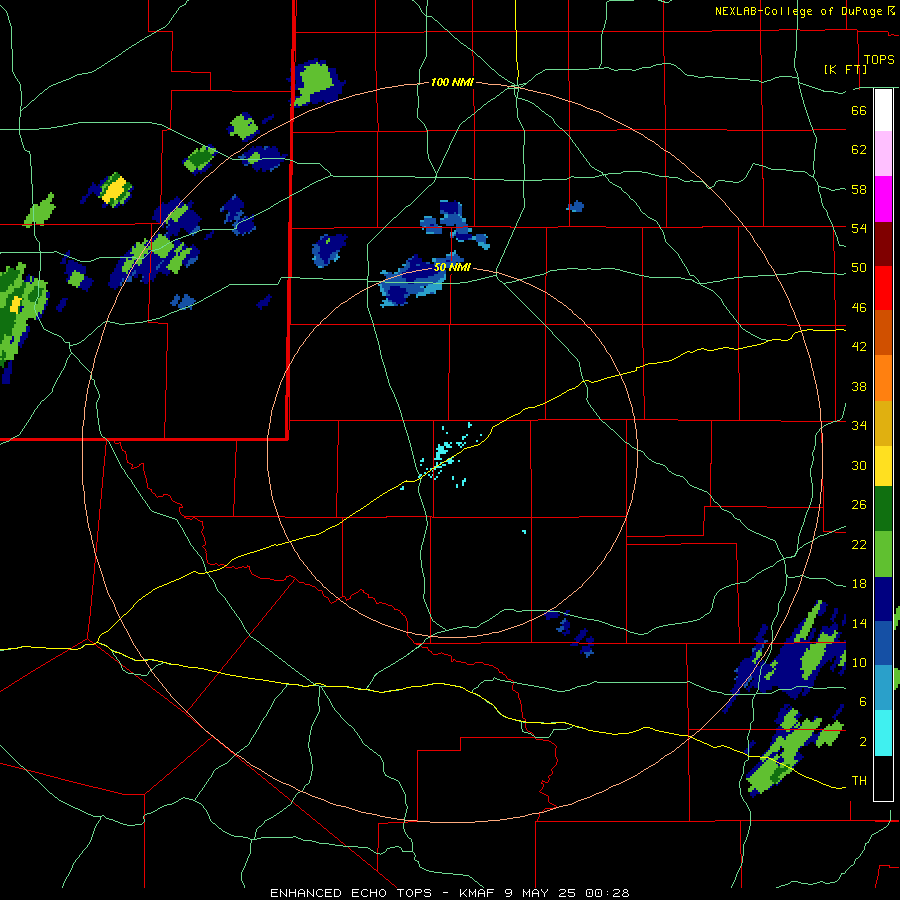Click the 46 value on the color scale
900x900 pixels.
[x=859, y=308]
